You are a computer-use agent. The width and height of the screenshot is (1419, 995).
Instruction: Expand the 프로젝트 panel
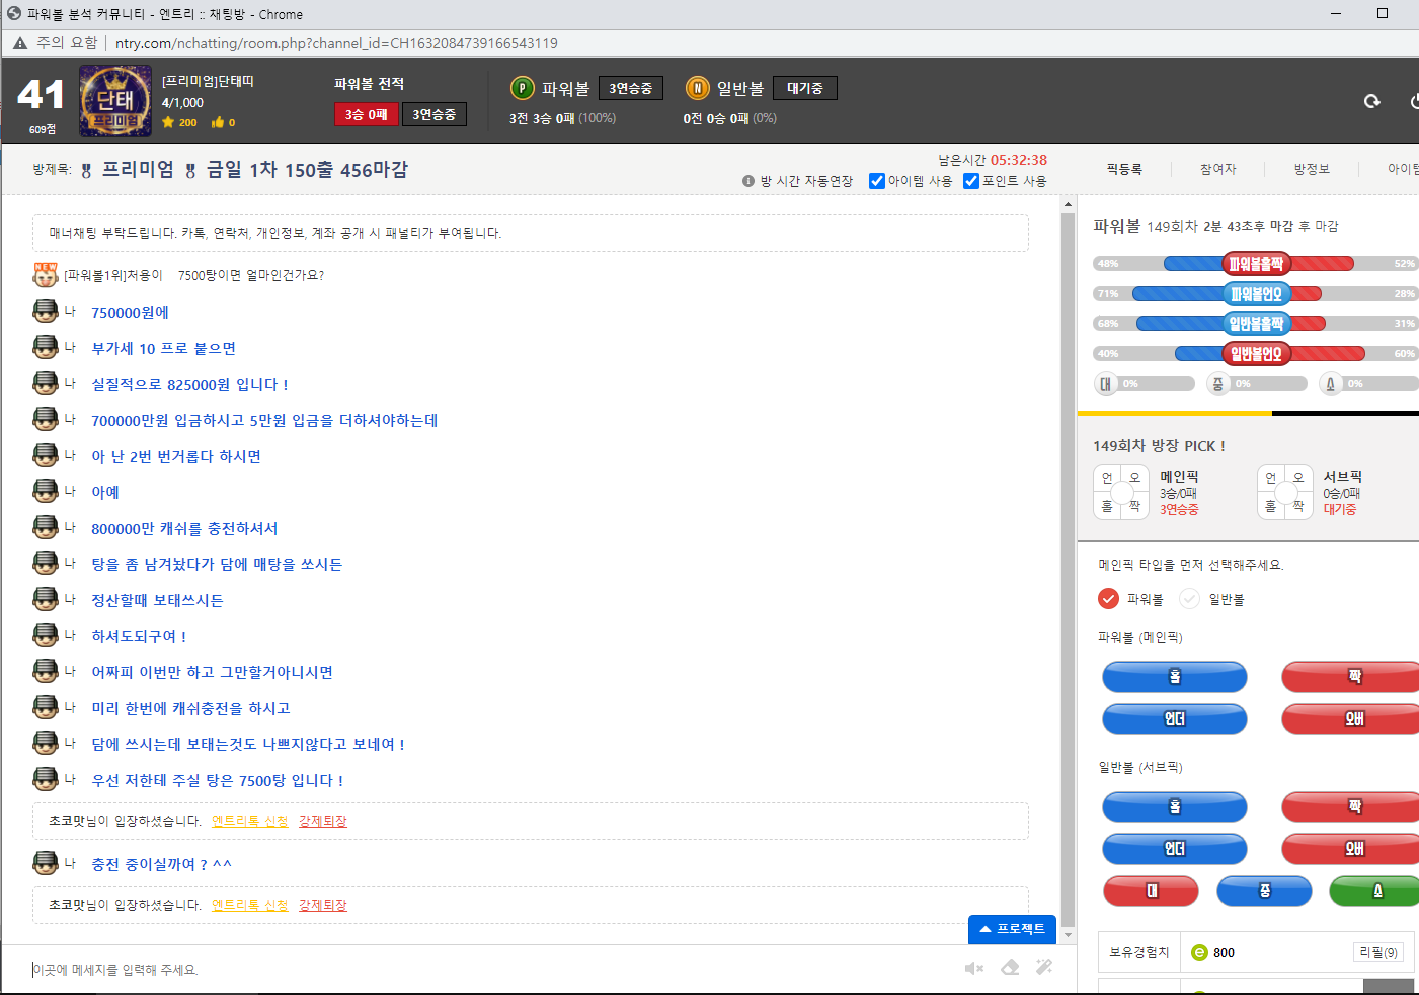coord(1011,929)
